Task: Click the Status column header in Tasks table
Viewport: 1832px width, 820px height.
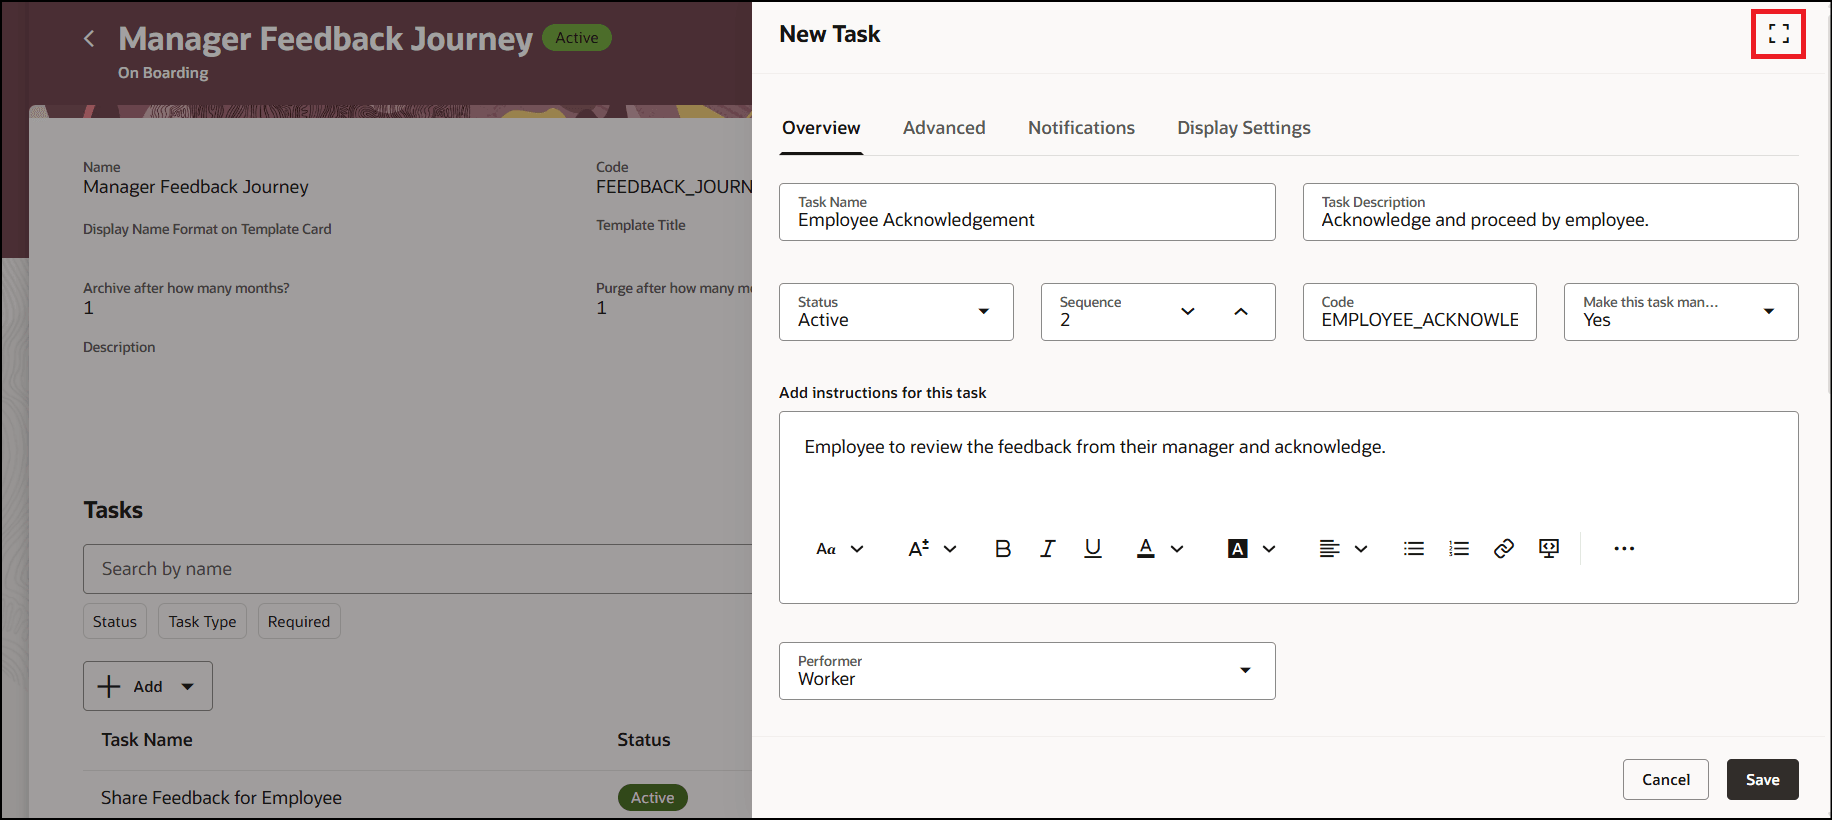Action: pyautogui.click(x=644, y=740)
